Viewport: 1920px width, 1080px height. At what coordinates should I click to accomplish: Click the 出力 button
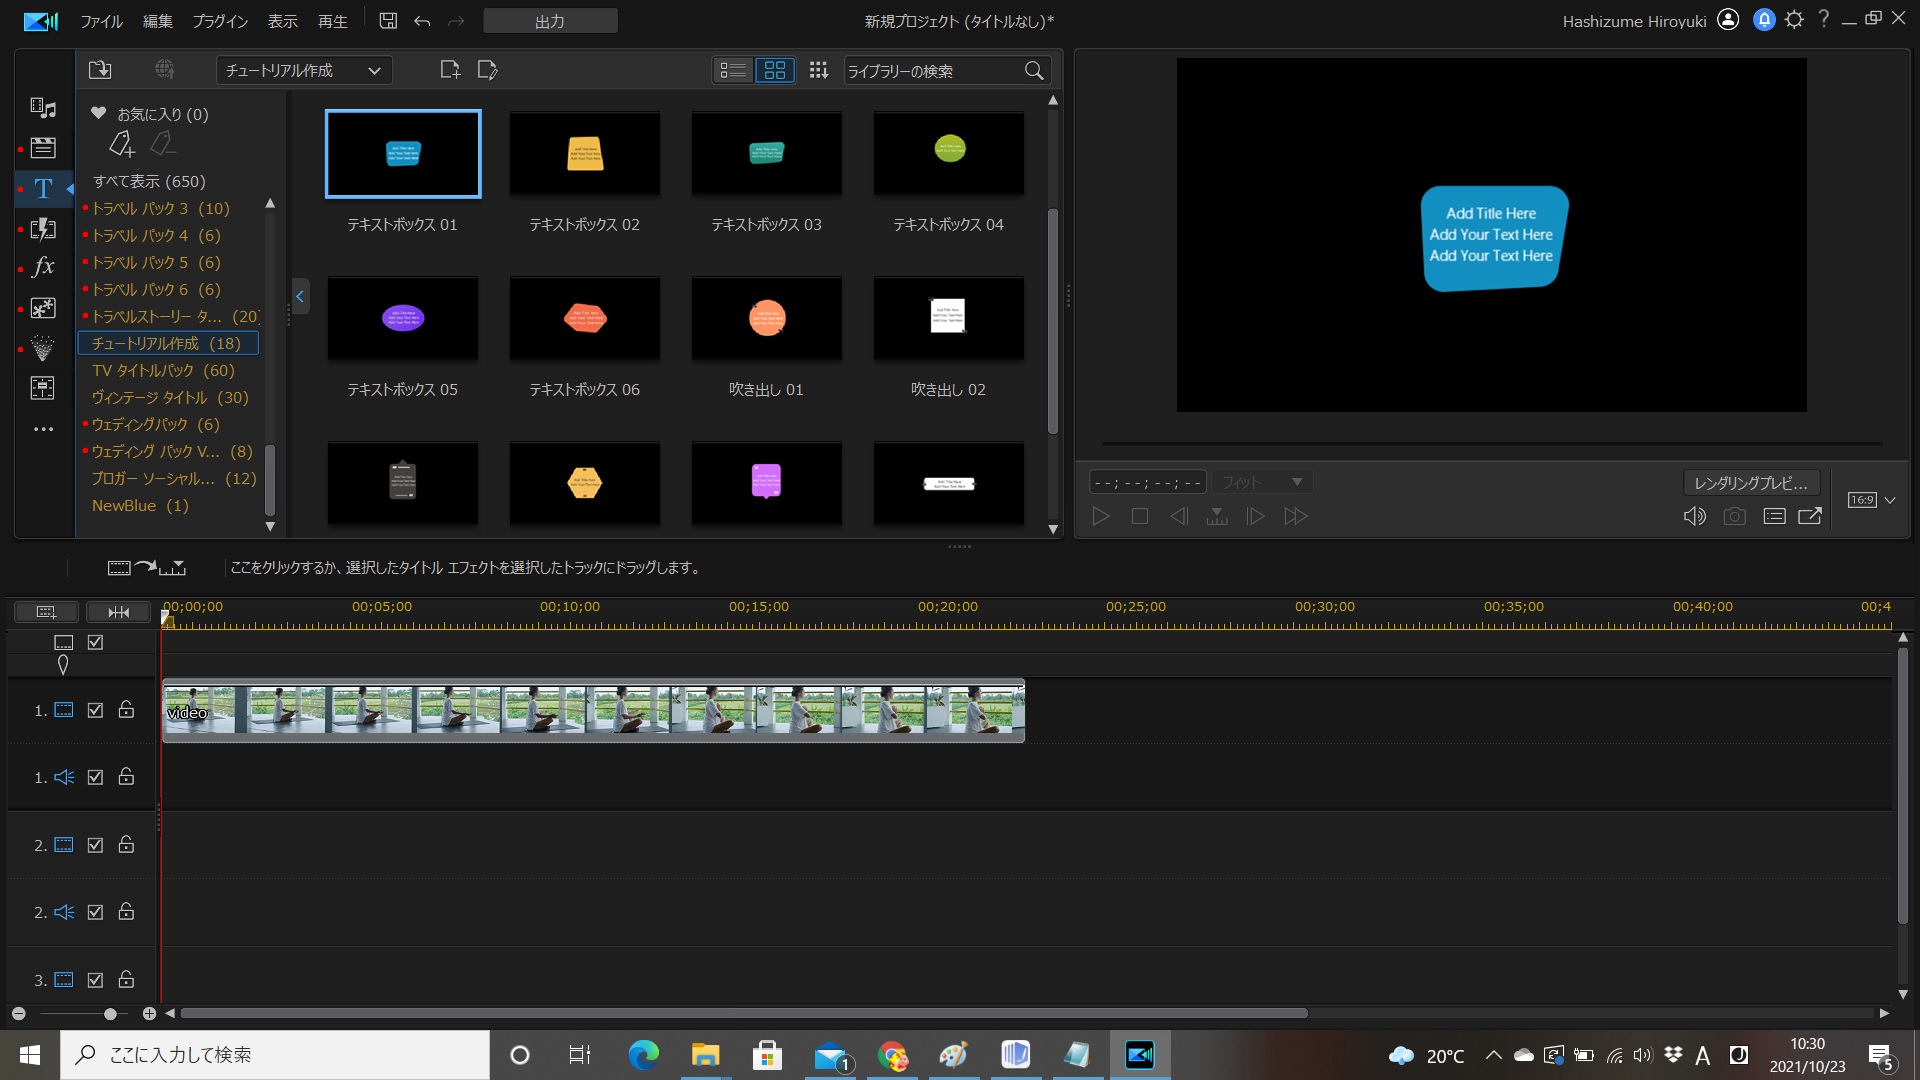550,21
